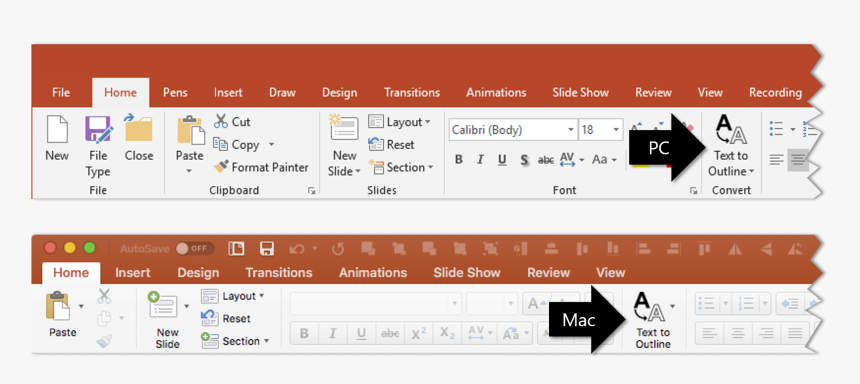The image size is (860, 384).
Task: Click the PC ribbon center align icon
Action: click(799, 160)
